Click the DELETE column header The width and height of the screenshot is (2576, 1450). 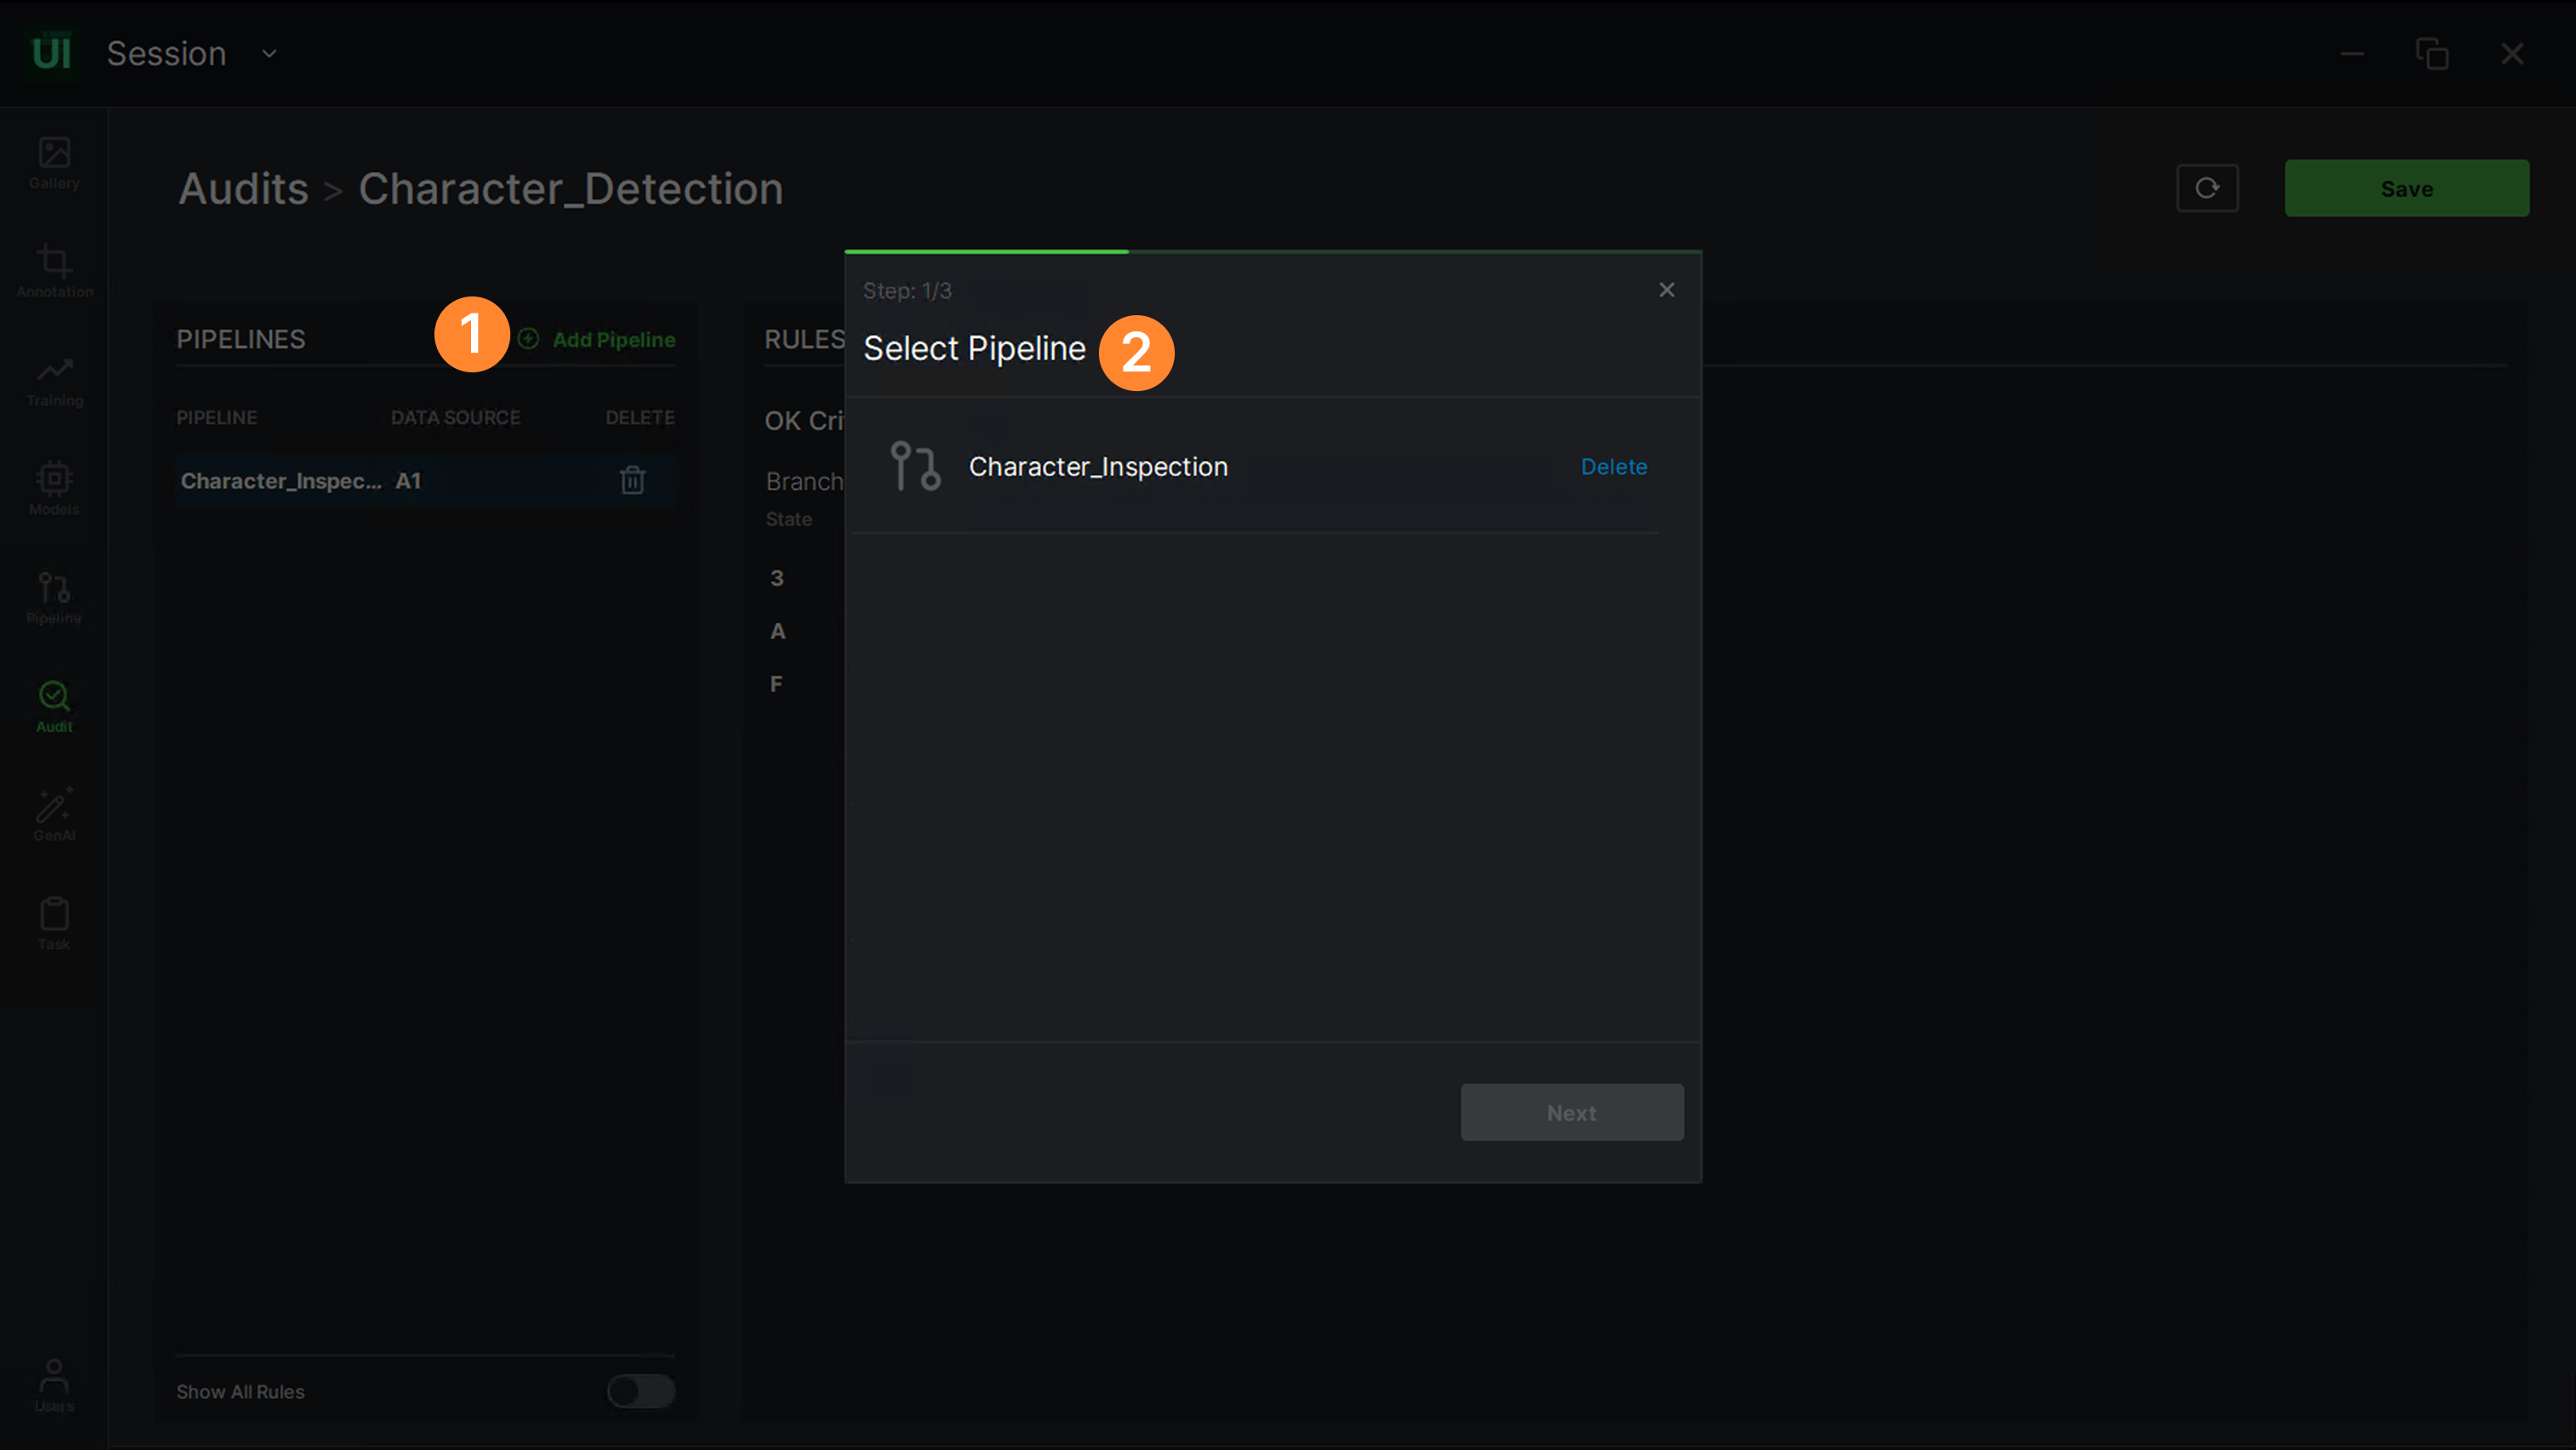coord(640,418)
